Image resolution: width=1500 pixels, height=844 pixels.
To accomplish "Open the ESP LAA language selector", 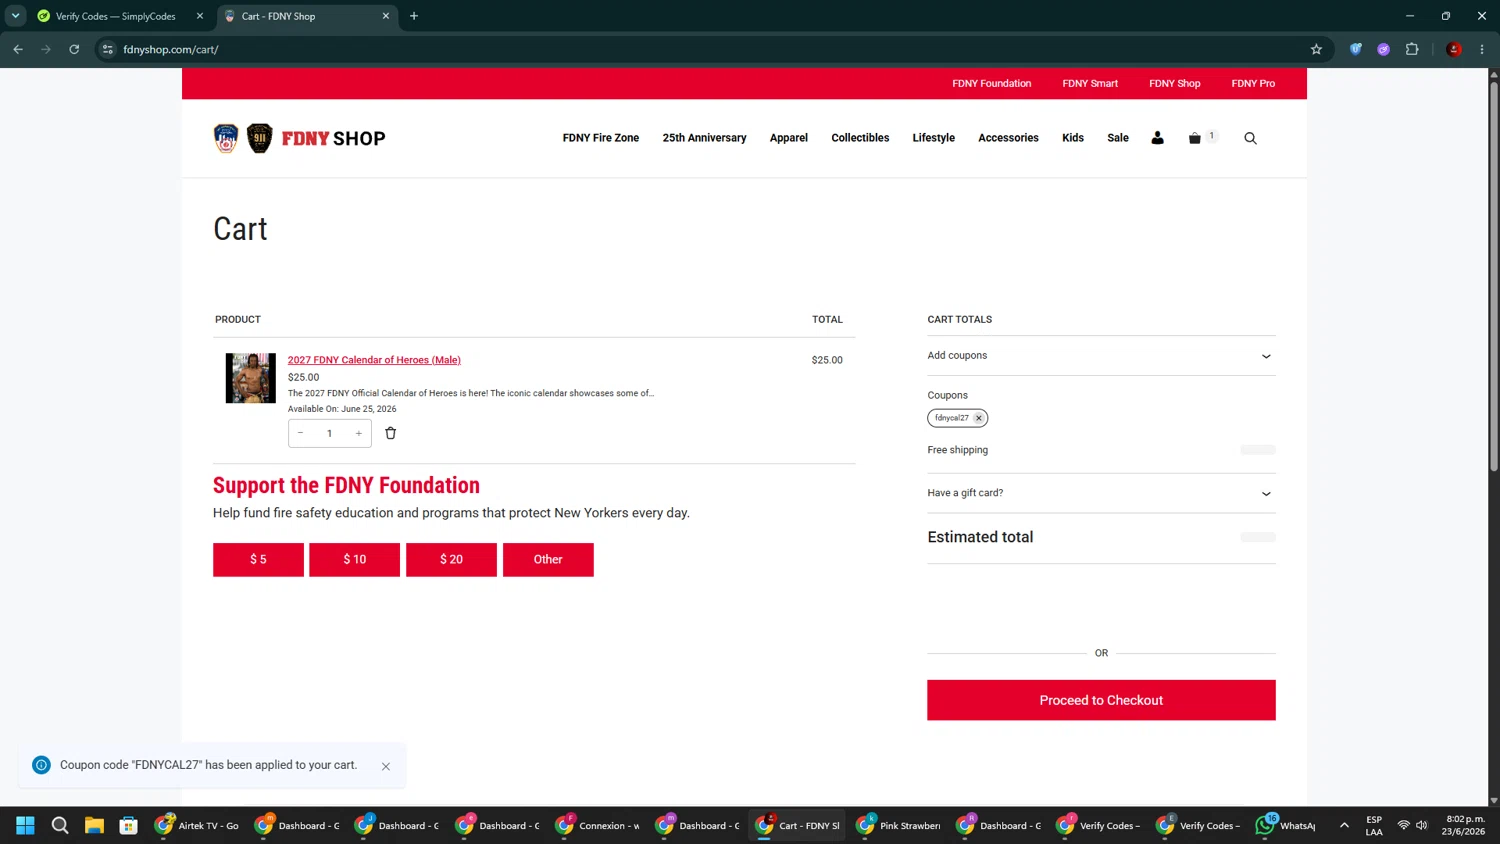I will [x=1374, y=825].
